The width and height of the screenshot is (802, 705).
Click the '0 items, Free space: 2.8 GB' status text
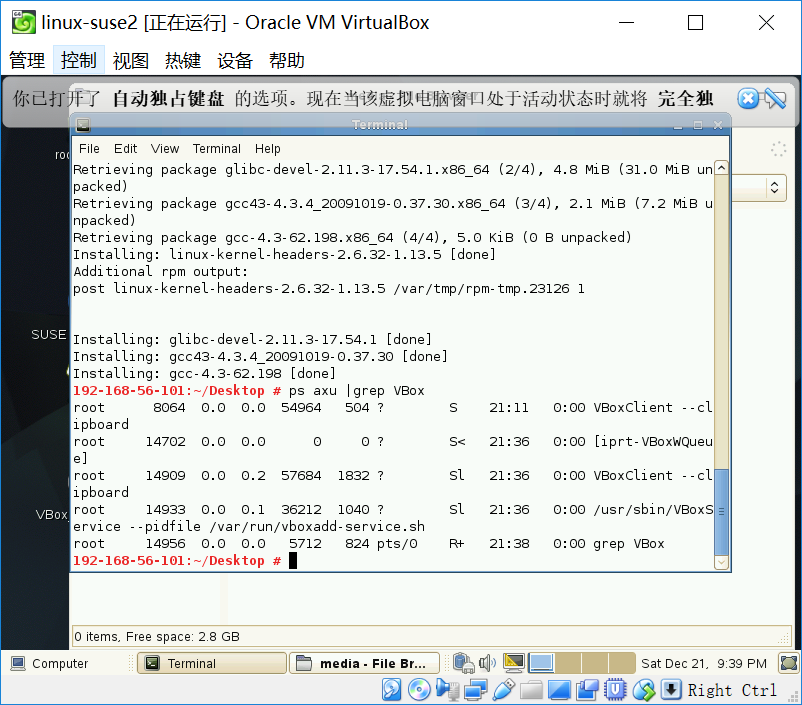click(157, 636)
